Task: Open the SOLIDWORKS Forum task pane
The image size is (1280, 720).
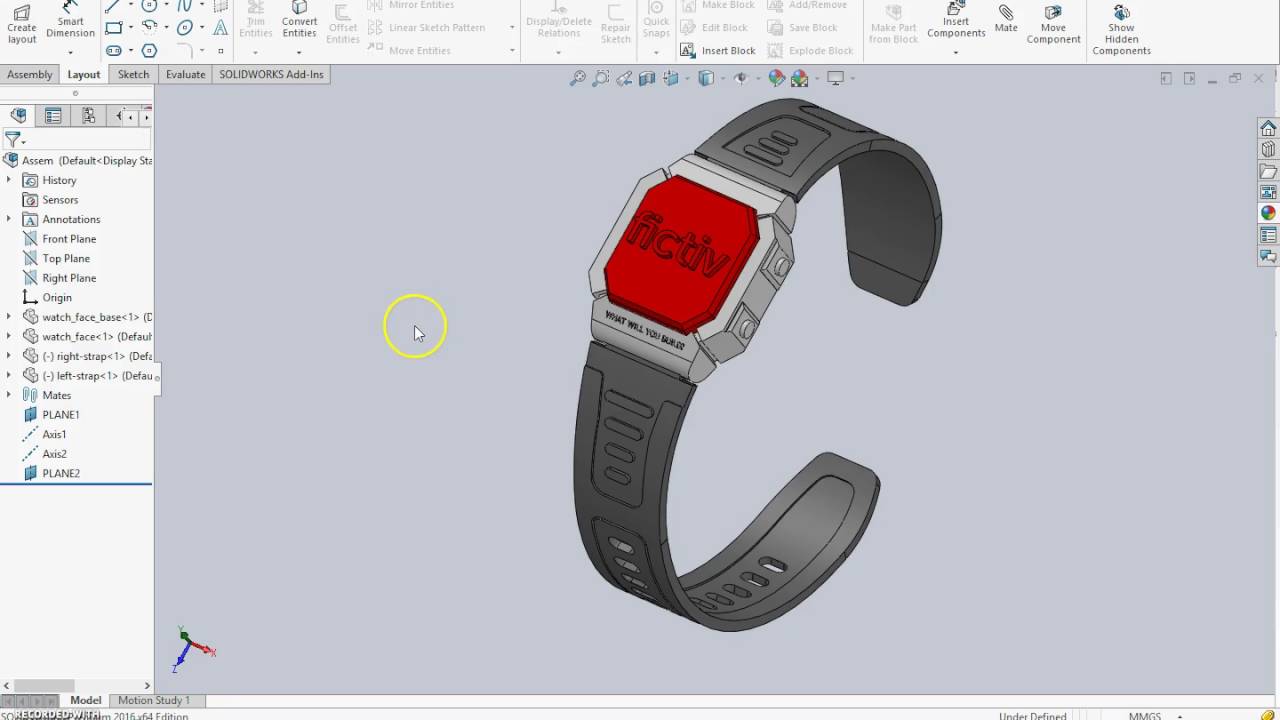Action: coord(1268,256)
